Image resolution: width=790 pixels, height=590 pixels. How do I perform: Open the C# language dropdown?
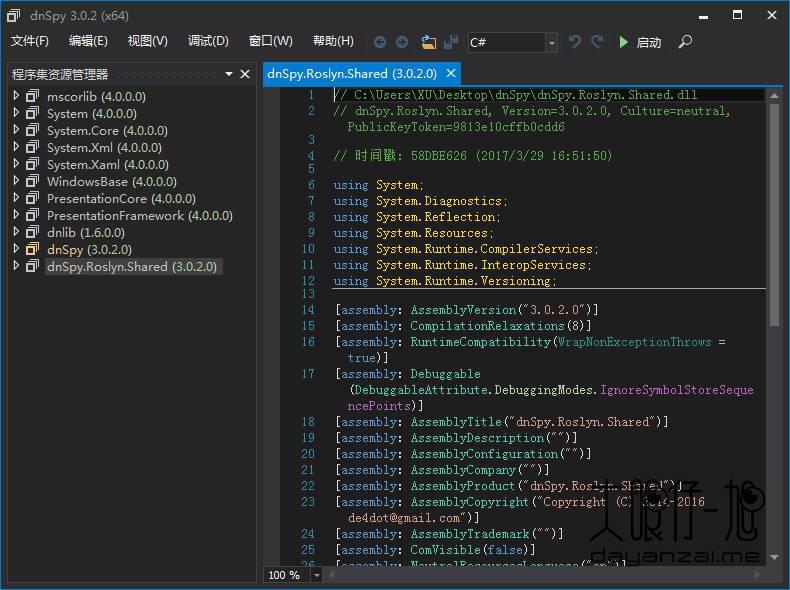pos(552,43)
